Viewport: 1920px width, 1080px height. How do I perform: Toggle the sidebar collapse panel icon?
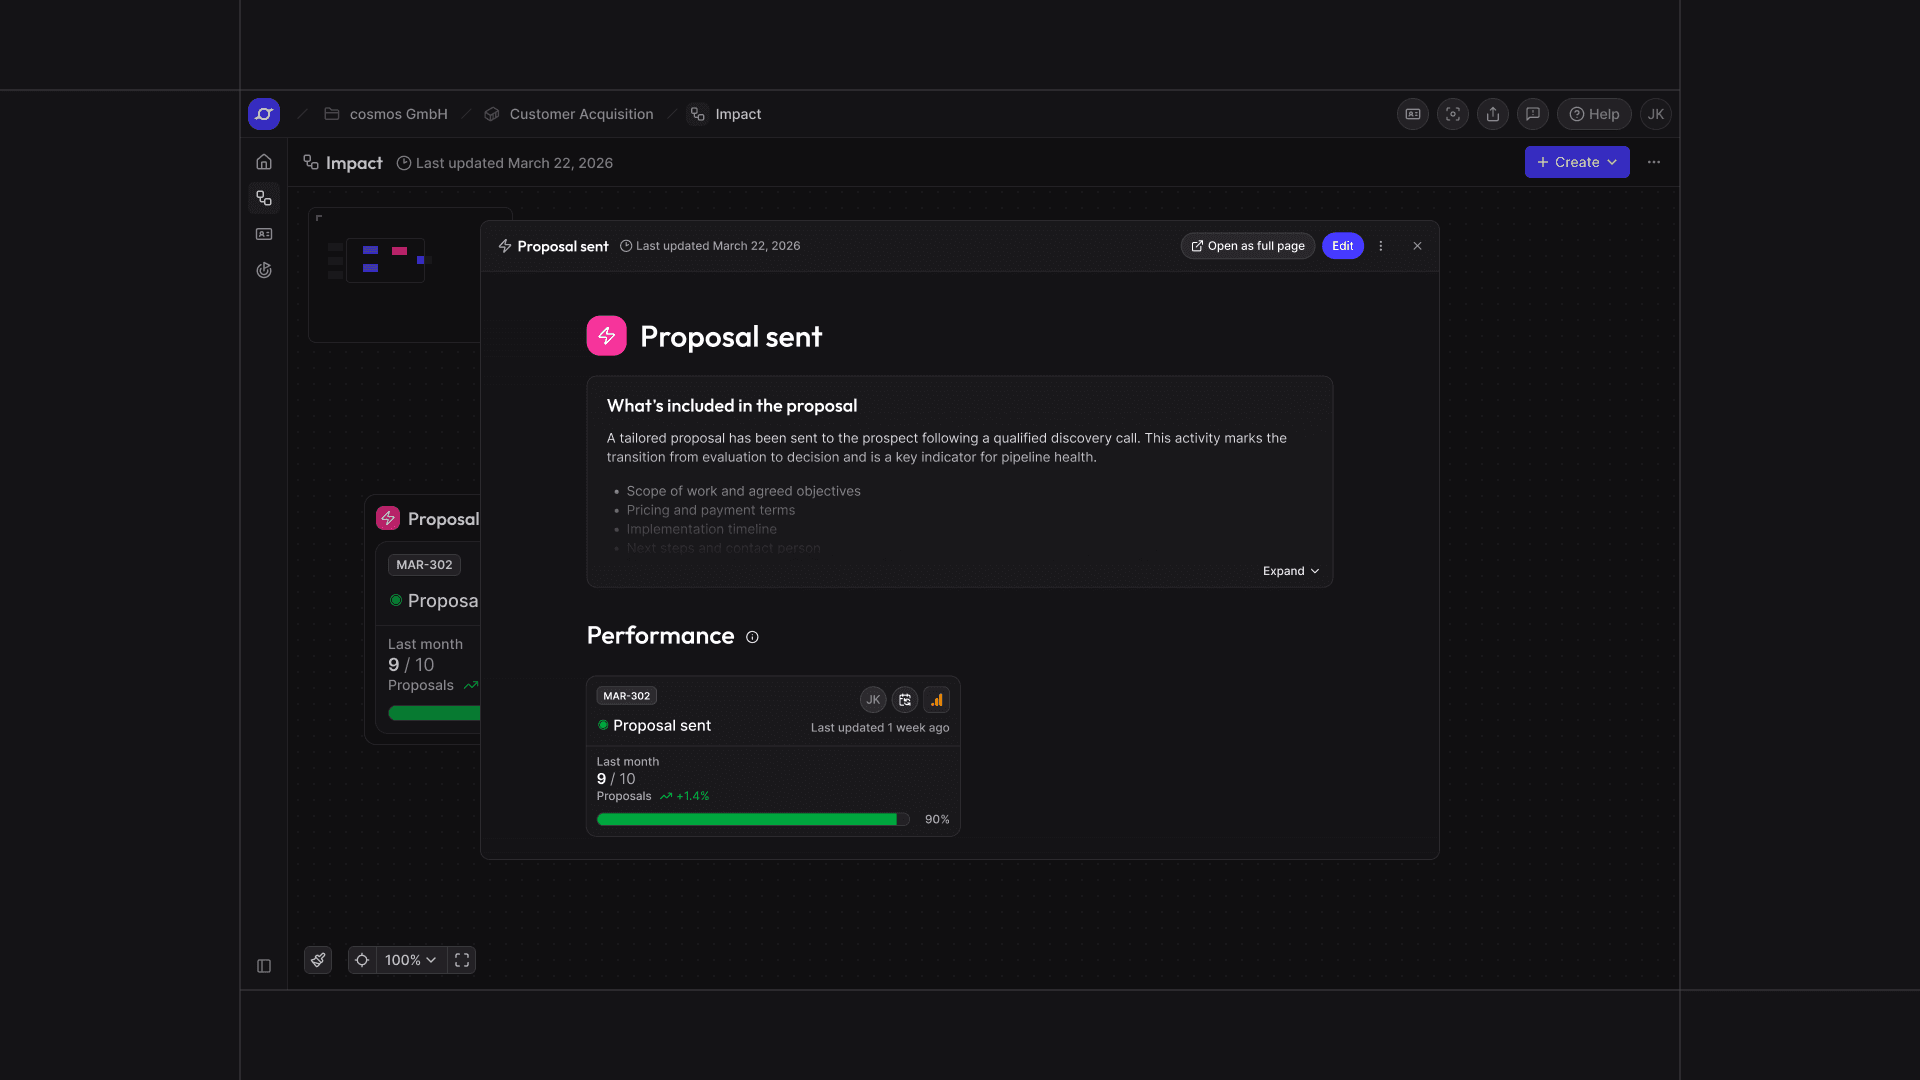[x=264, y=966]
